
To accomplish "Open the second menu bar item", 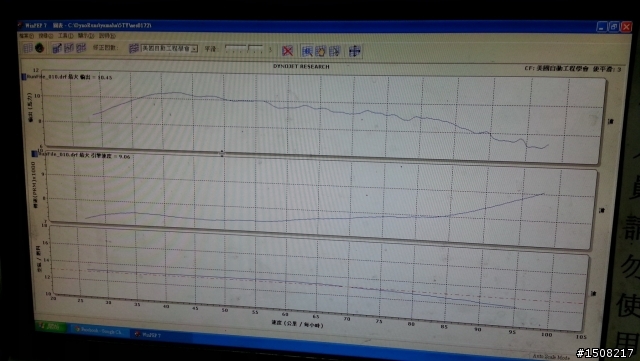I will click(45, 36).
